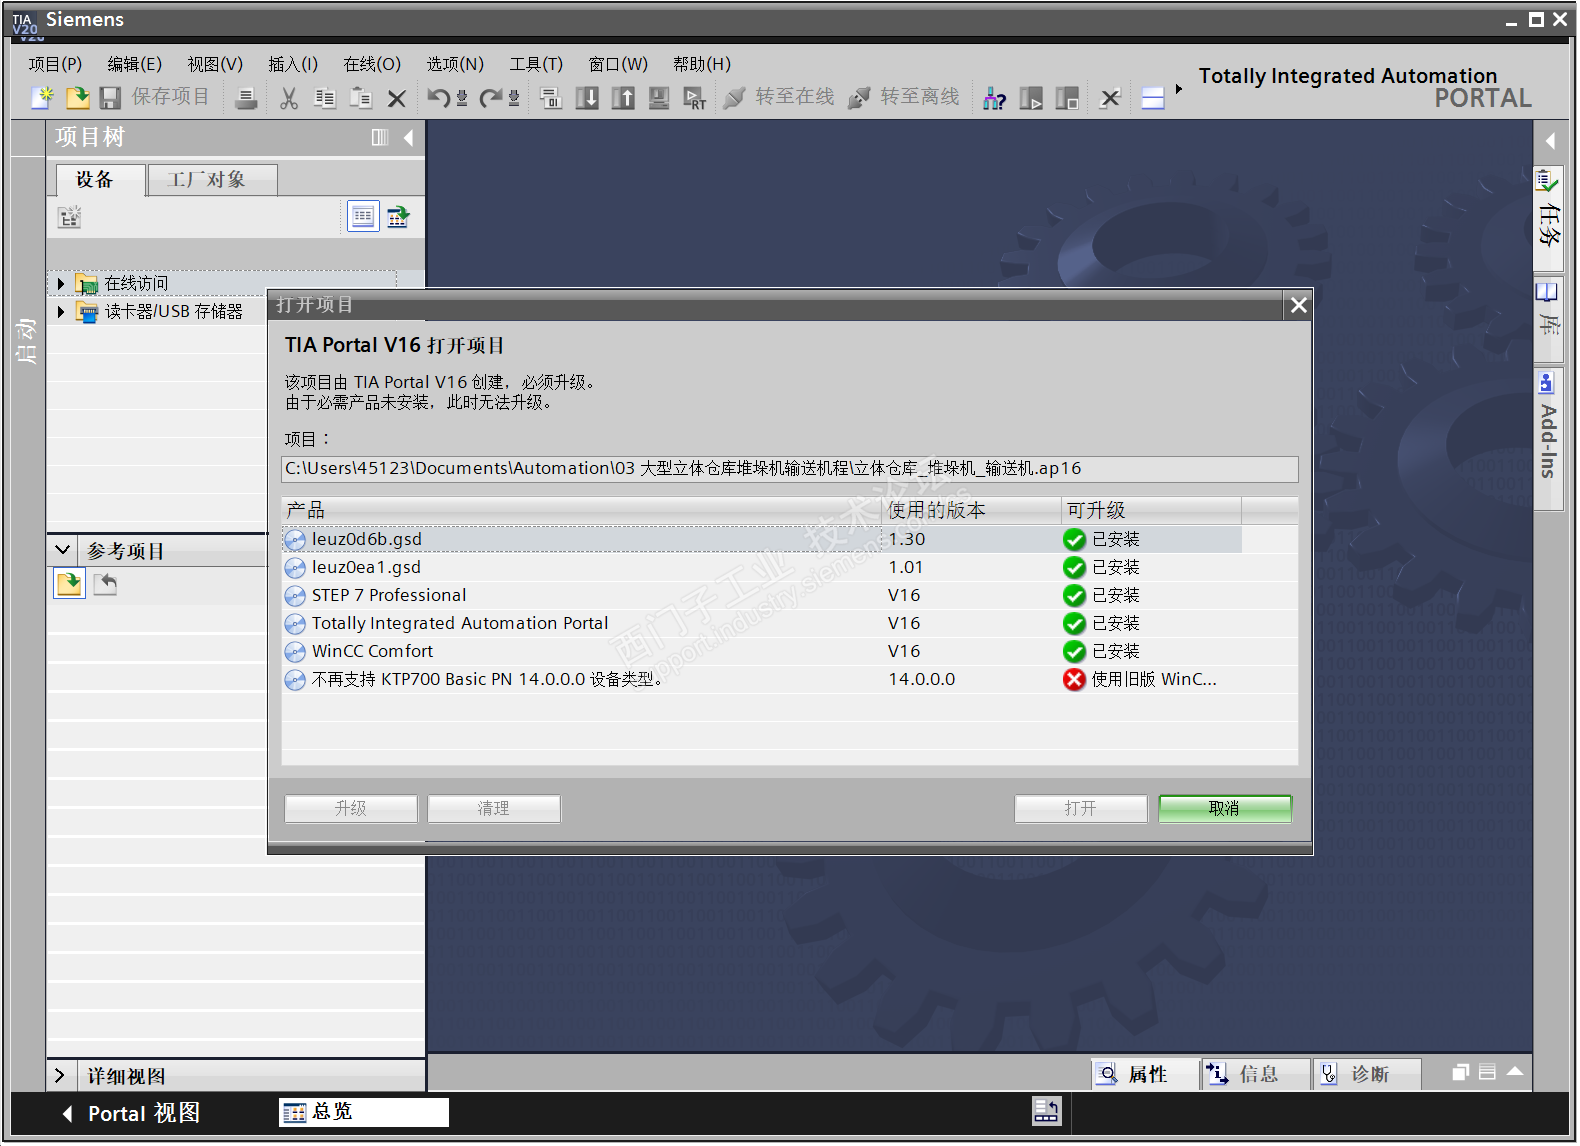1580x1146 pixels.
Task: Show more toolbar items arrow
Action: click(1179, 89)
